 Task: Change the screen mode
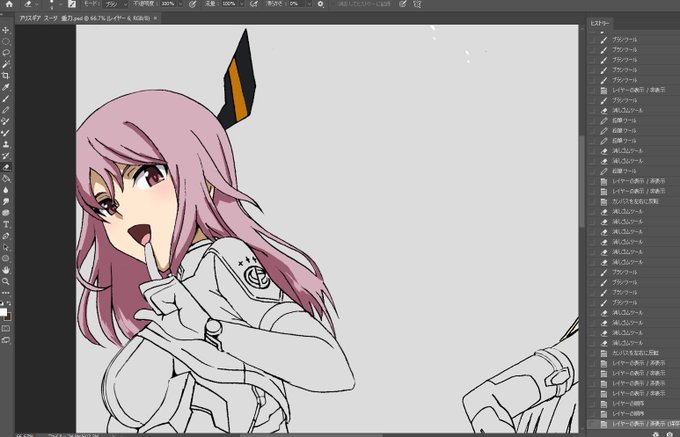click(6, 340)
